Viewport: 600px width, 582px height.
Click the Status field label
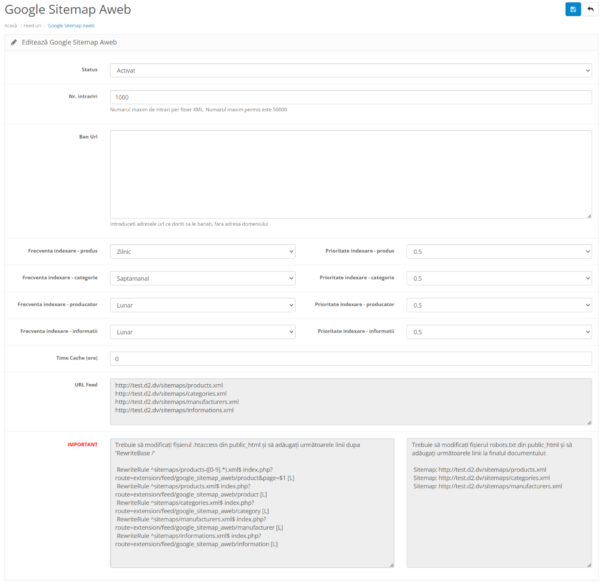[x=90, y=69]
